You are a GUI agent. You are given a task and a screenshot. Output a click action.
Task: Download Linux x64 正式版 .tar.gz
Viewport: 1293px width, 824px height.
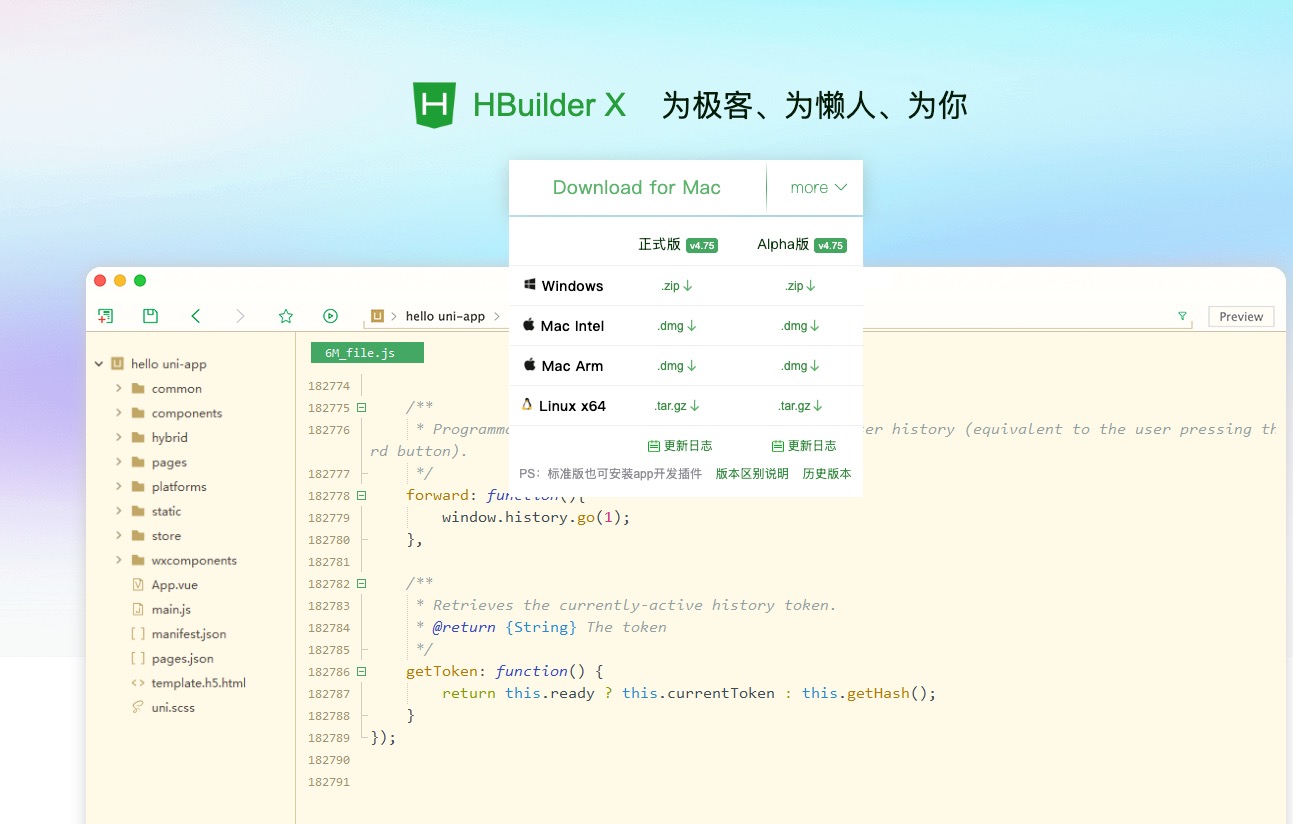tap(677, 406)
